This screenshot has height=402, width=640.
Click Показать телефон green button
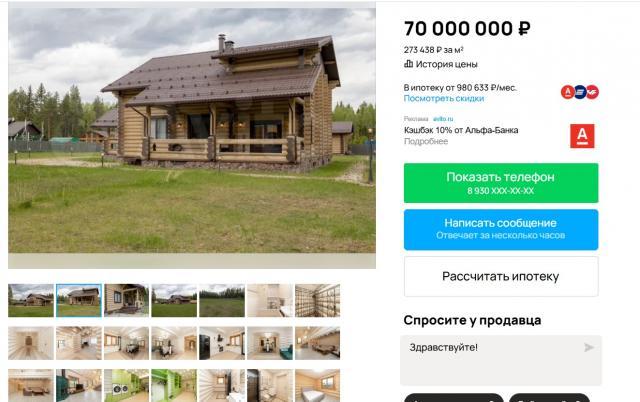(x=501, y=183)
